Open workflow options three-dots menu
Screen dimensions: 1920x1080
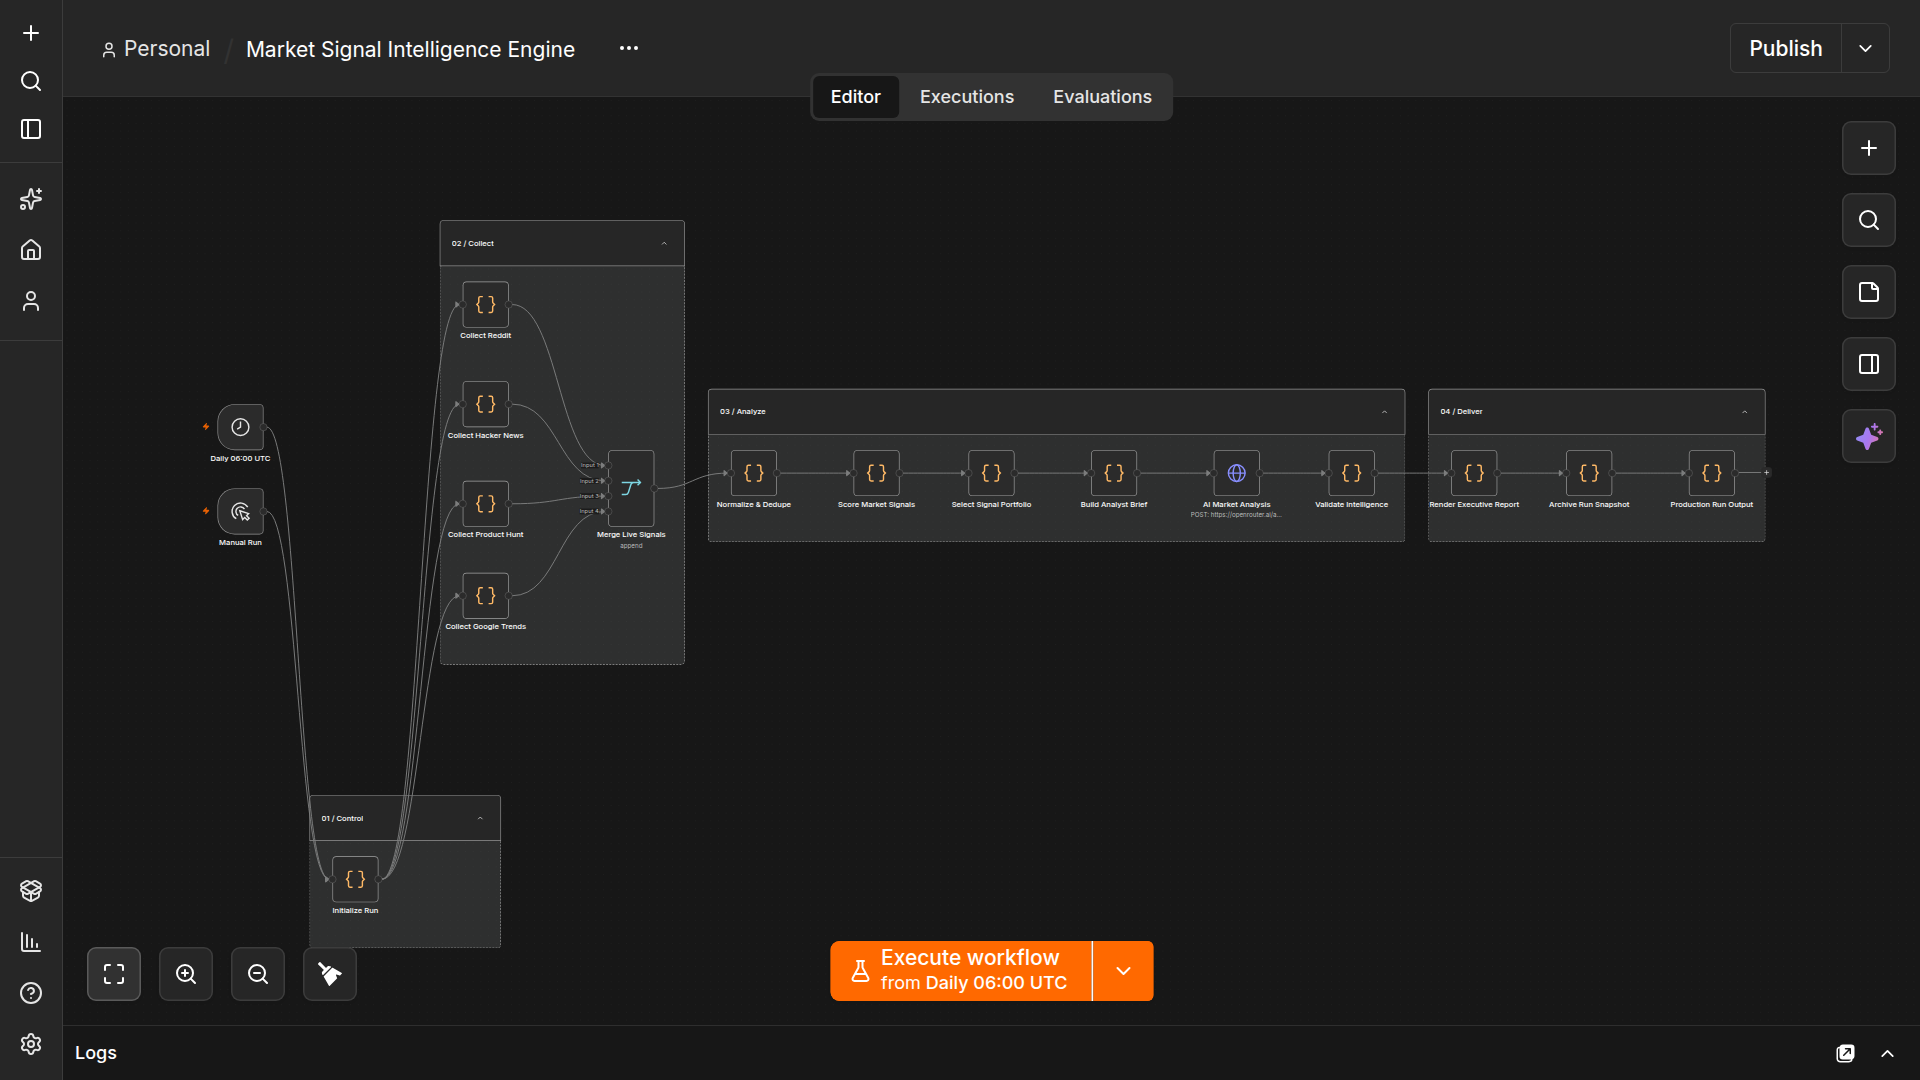(x=629, y=48)
